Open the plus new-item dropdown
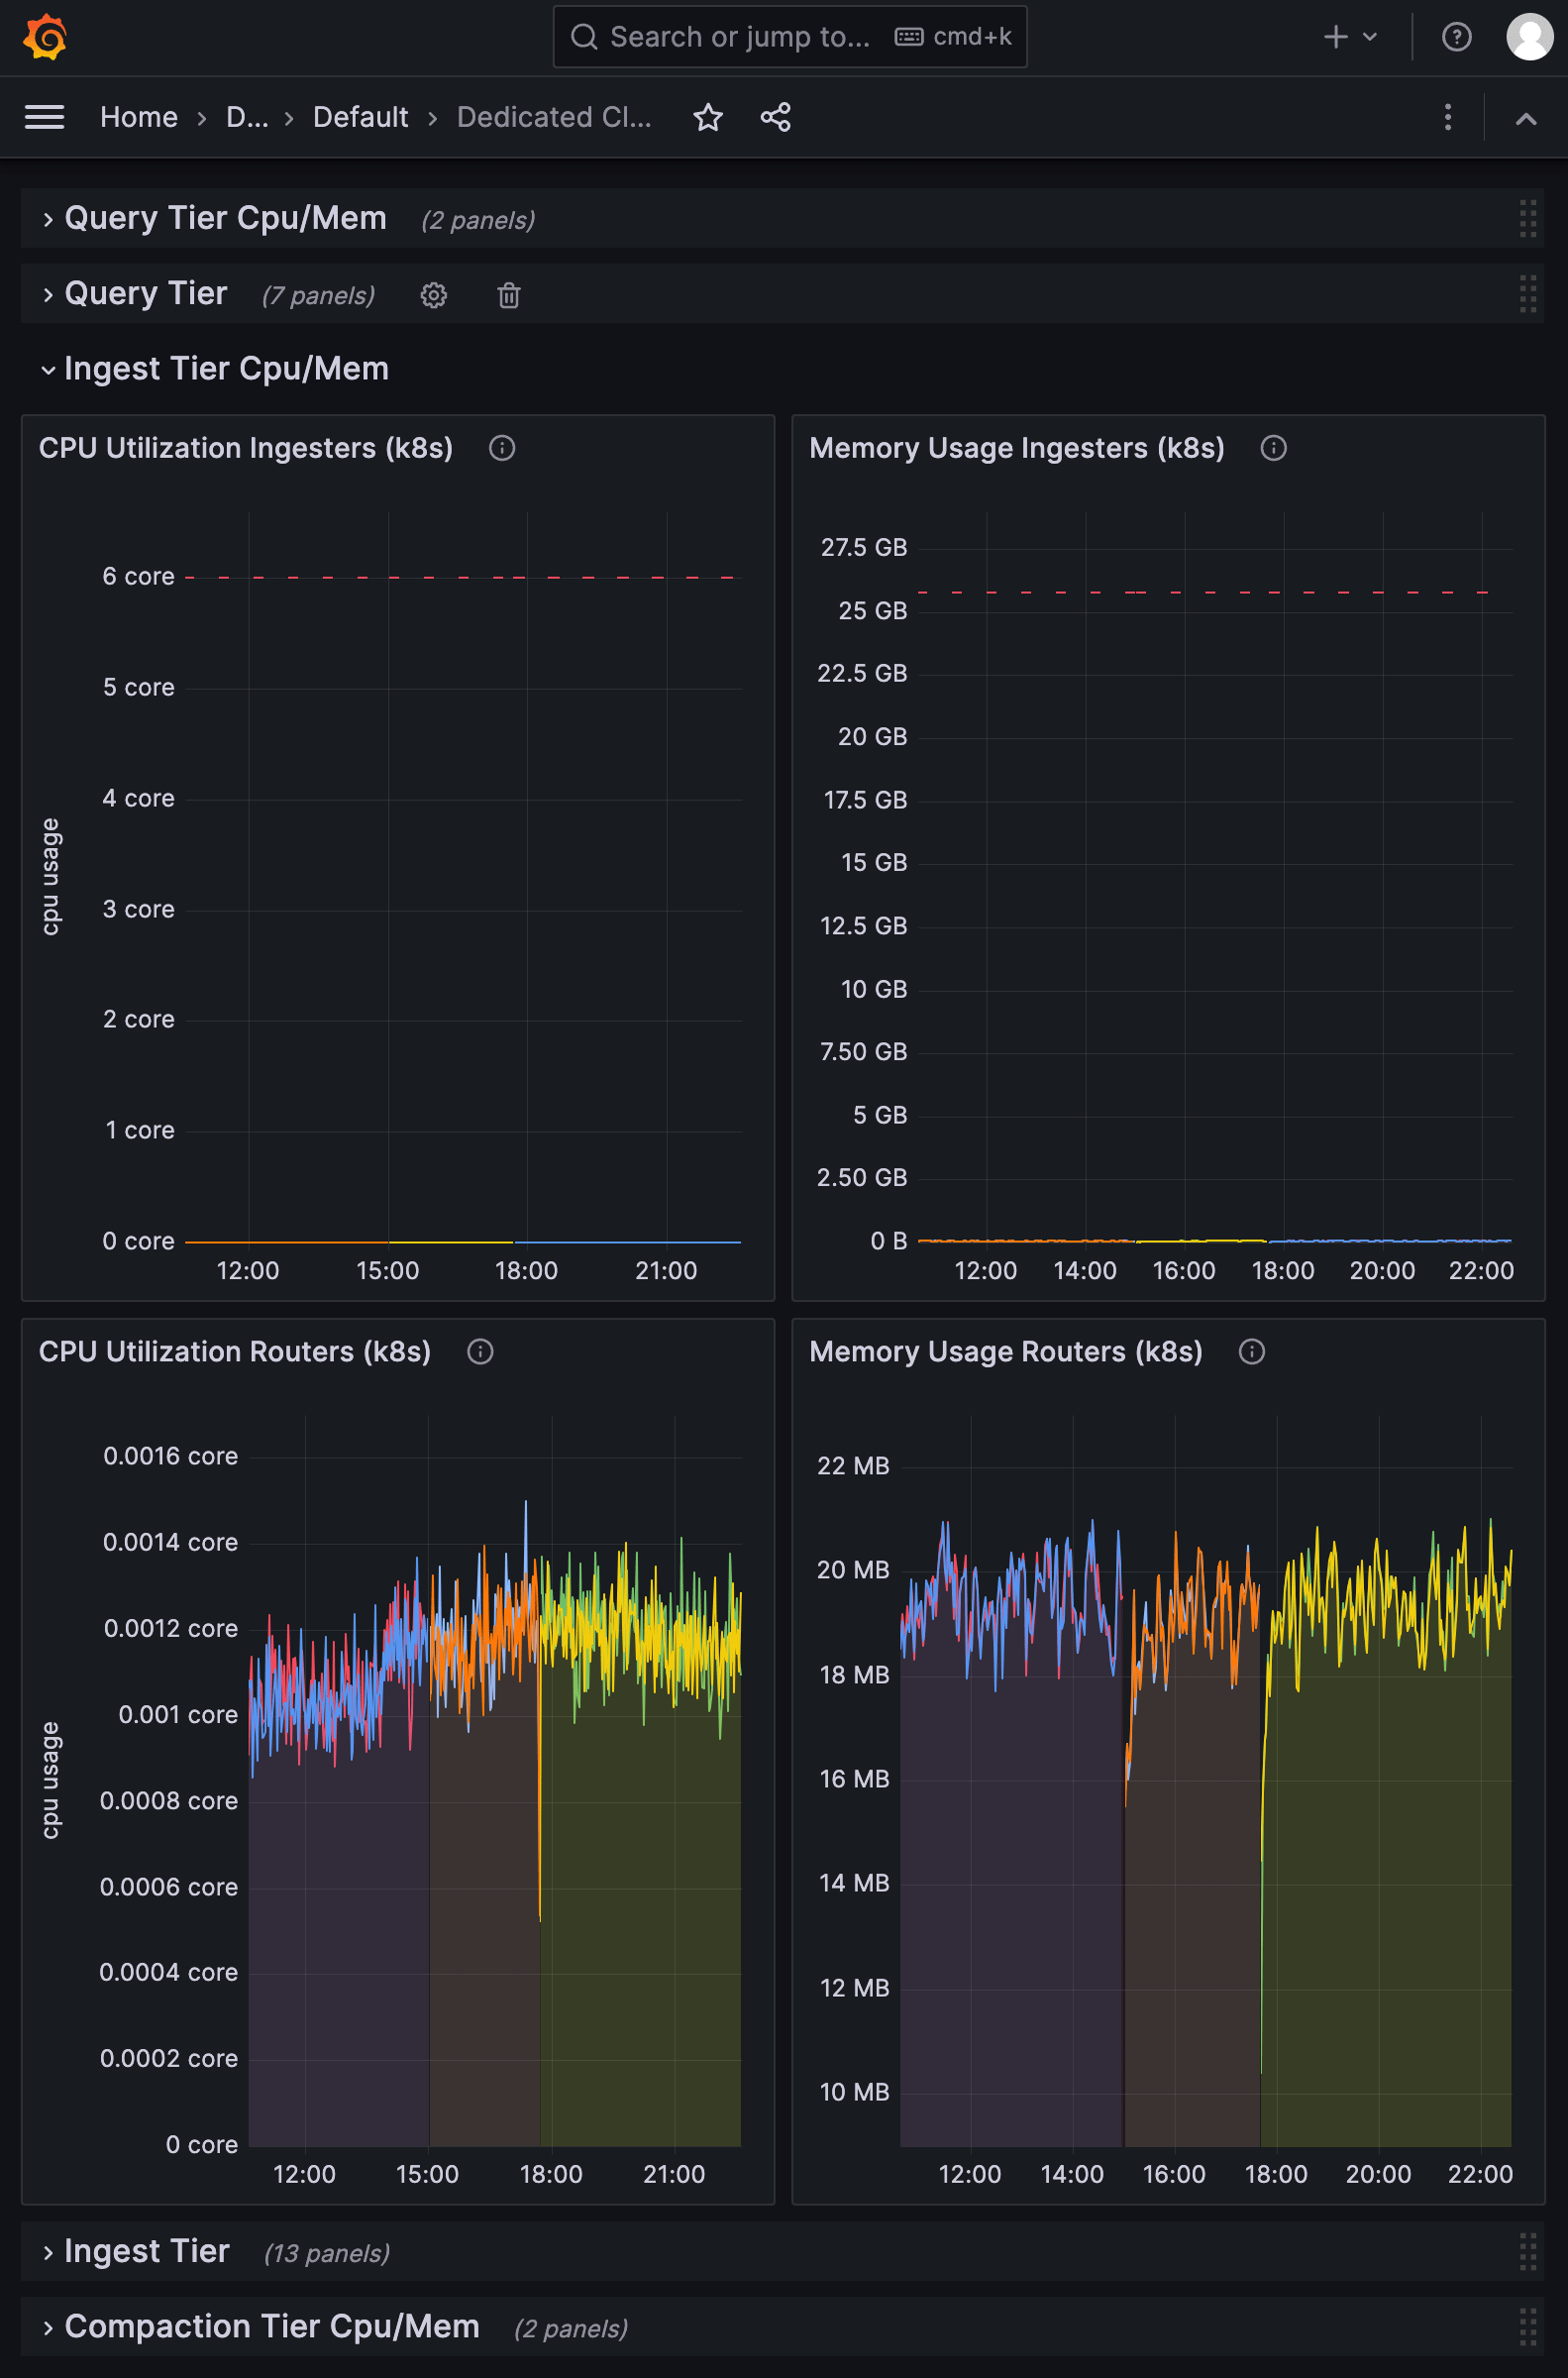This screenshot has height=2378, width=1568. point(1349,38)
